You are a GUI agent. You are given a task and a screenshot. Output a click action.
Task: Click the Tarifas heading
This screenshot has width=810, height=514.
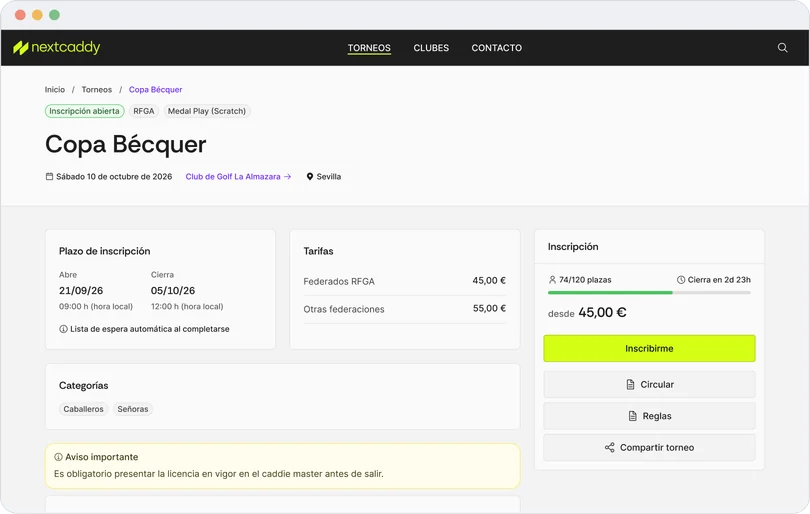[318, 251]
